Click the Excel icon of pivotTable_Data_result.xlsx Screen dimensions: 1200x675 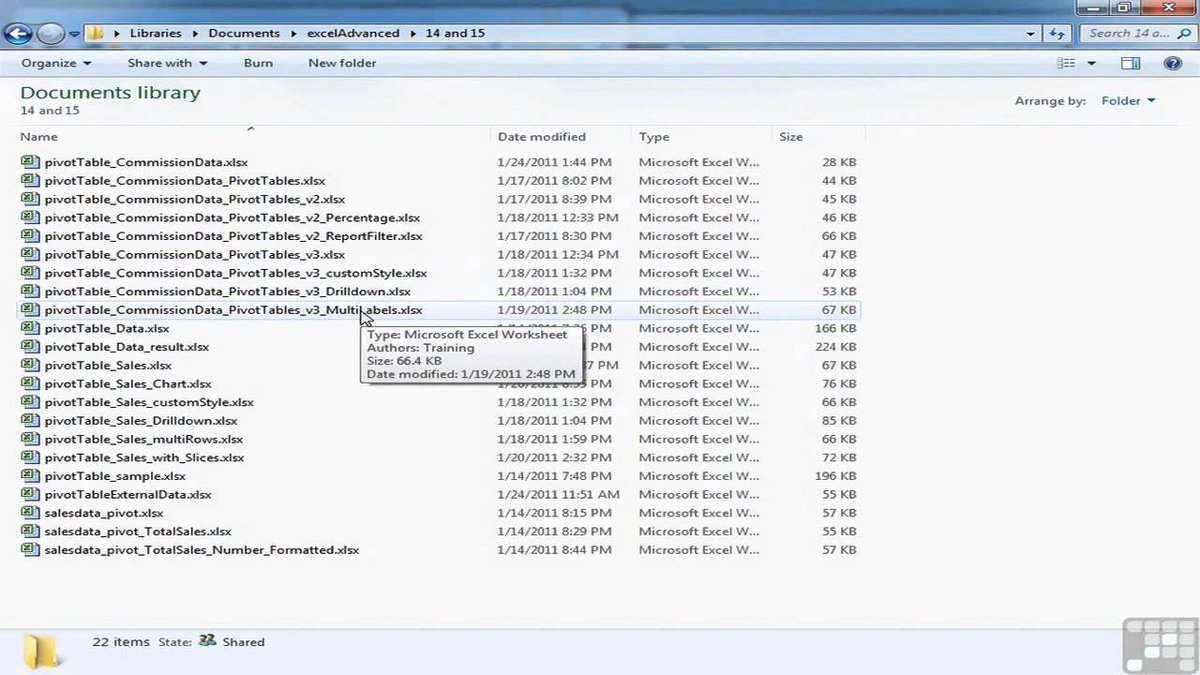point(29,347)
